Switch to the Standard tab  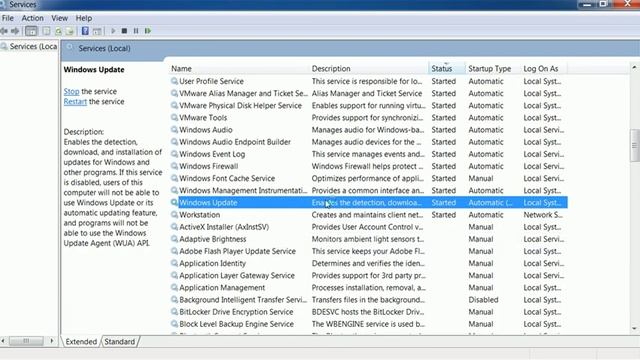(x=119, y=342)
